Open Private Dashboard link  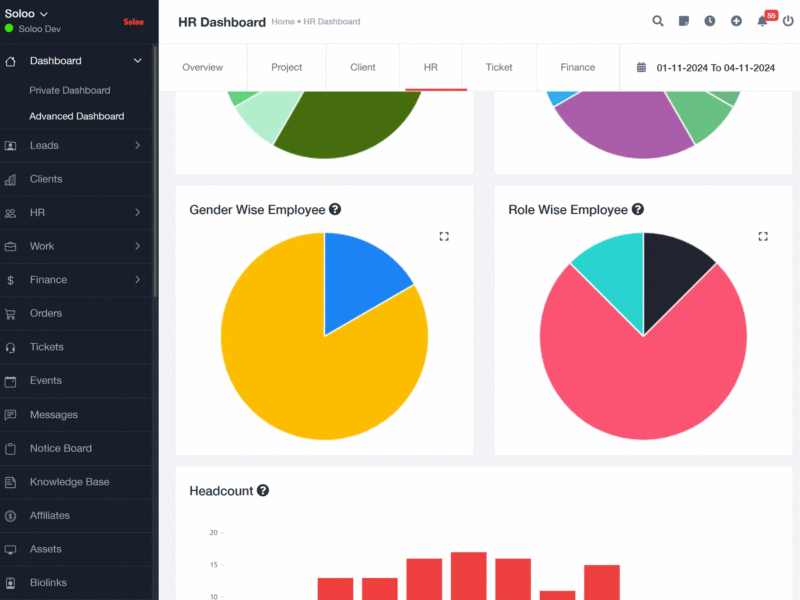[70, 90]
